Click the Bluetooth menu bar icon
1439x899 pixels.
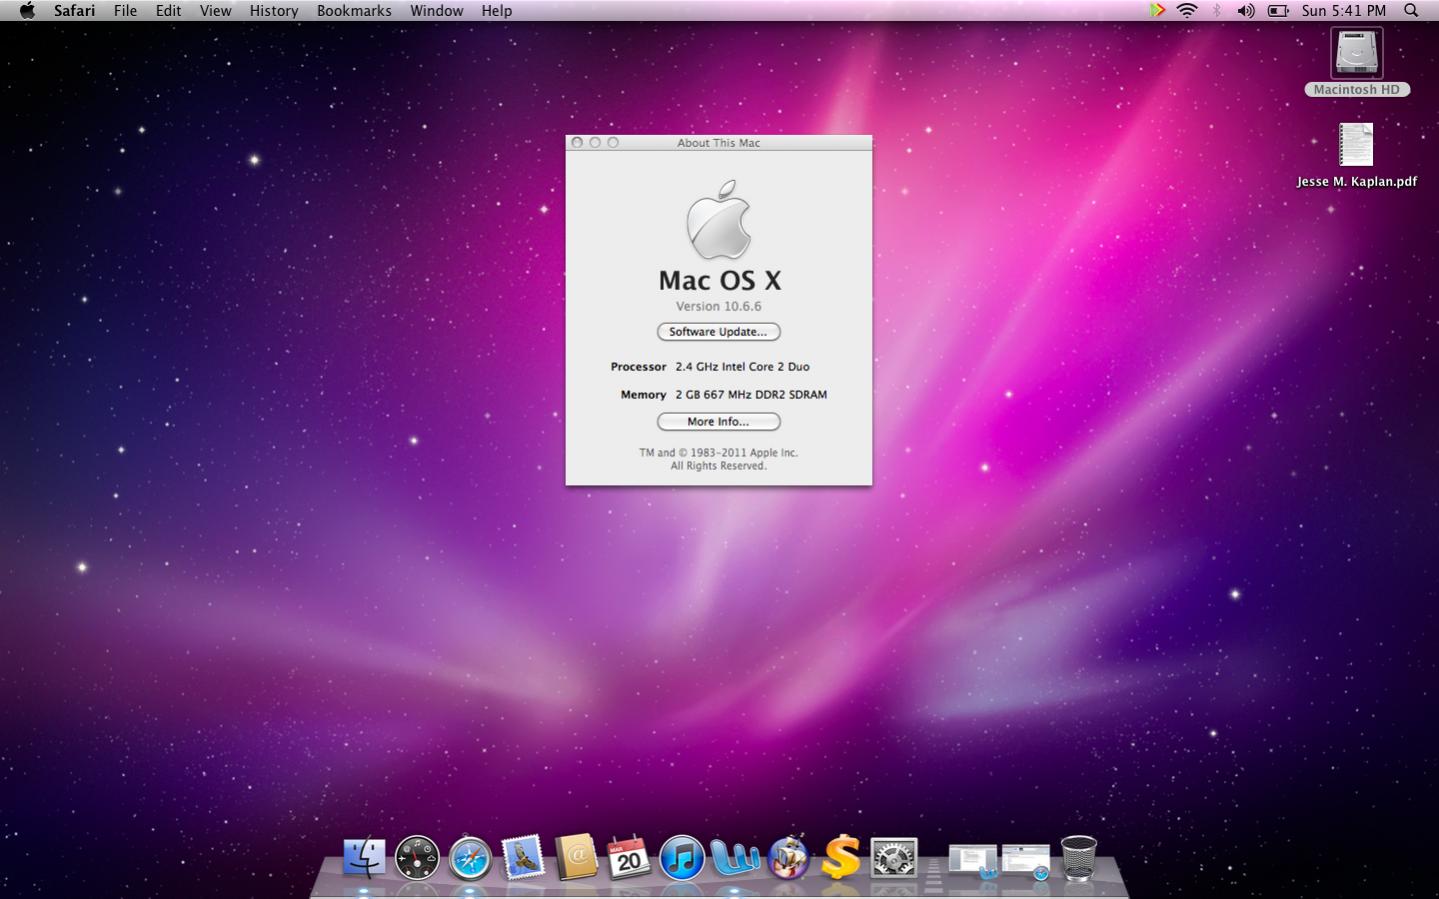tap(1217, 10)
